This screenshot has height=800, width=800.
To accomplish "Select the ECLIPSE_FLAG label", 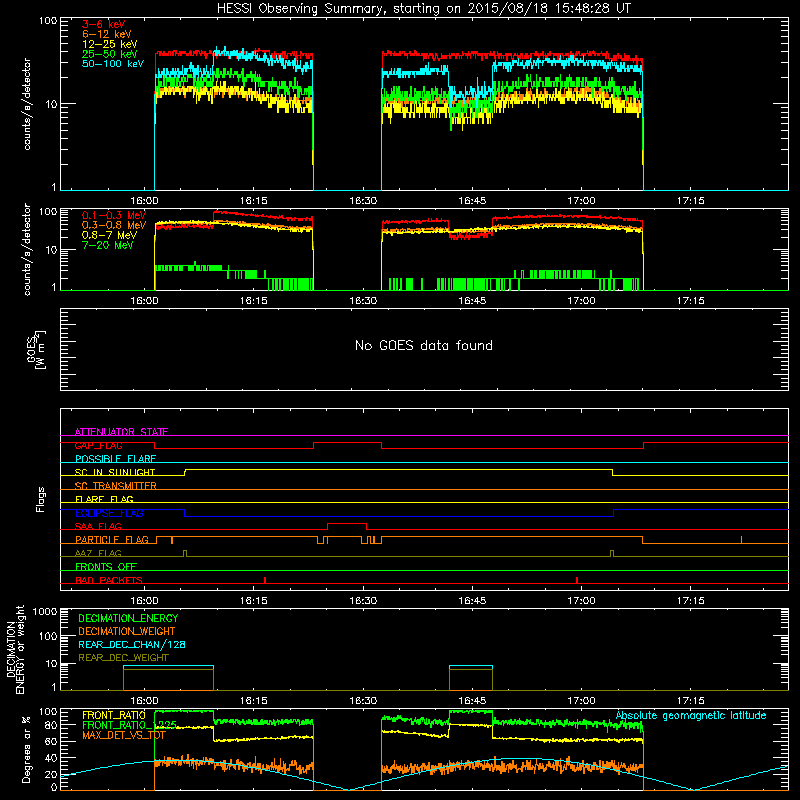I will (109, 513).
